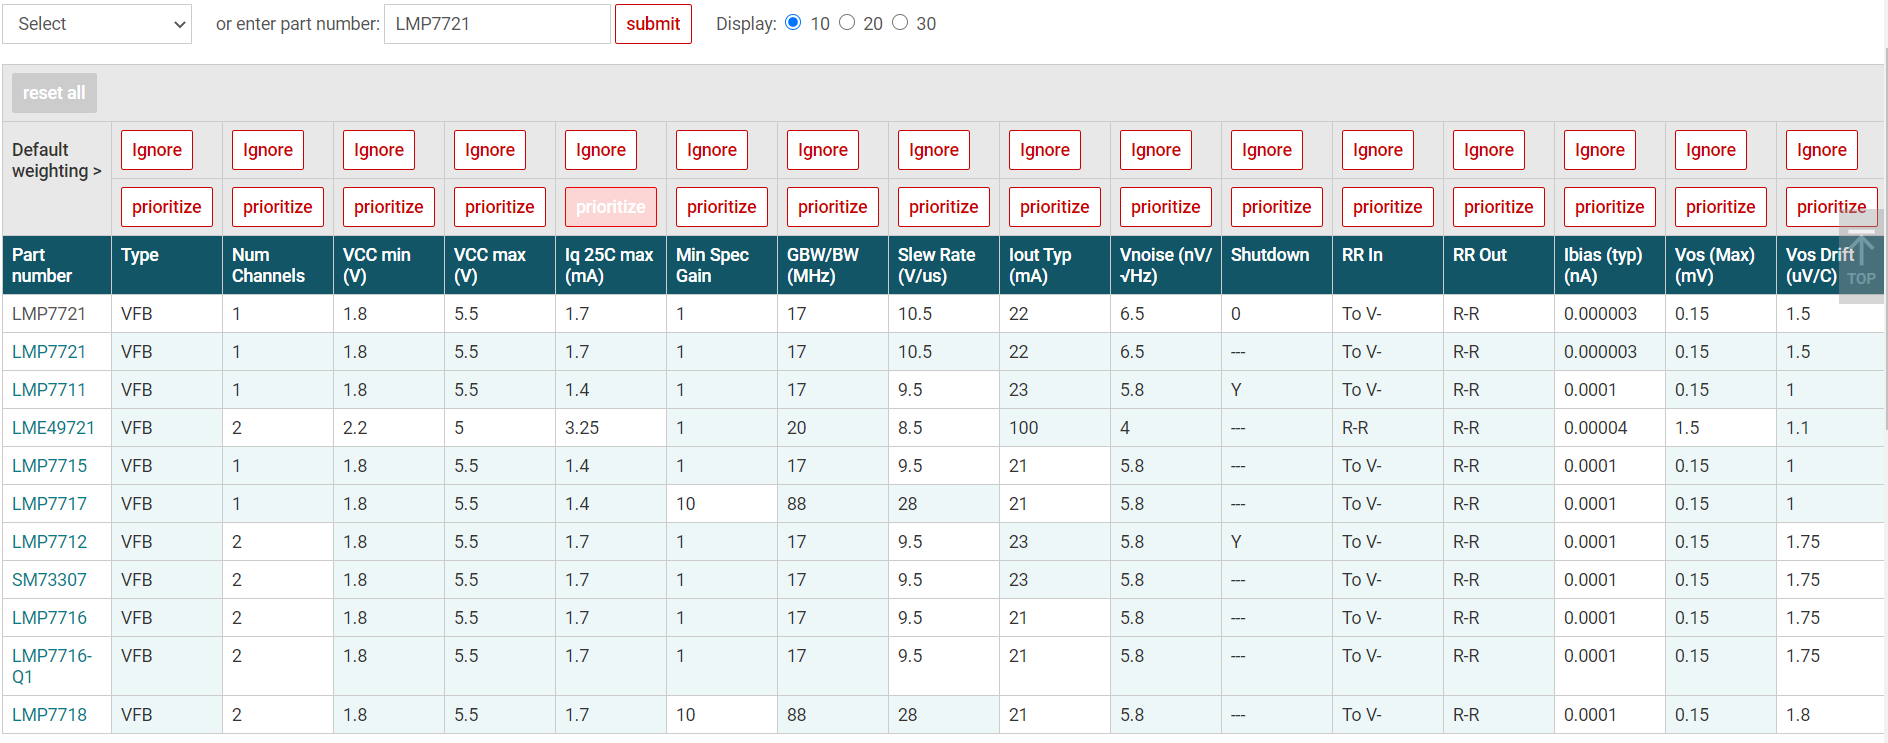The width and height of the screenshot is (1888, 743).
Task: Prioritize the Shutdown column
Action: [x=1277, y=207]
